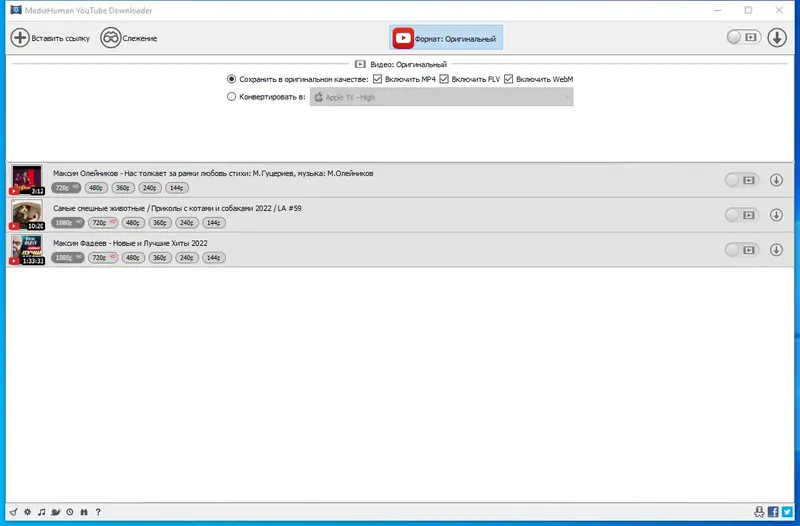Screen dimensions: 800x526
Task: Download the Самые смешные животные video
Action: click(x=776, y=215)
